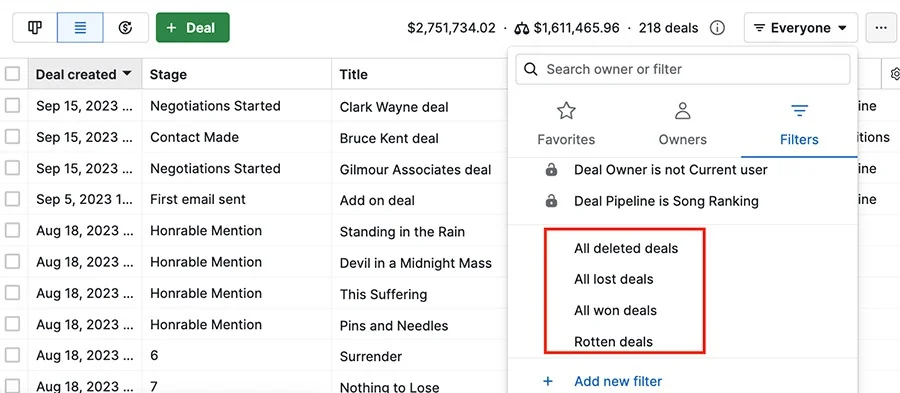Open column settings gear icon

coord(894,74)
